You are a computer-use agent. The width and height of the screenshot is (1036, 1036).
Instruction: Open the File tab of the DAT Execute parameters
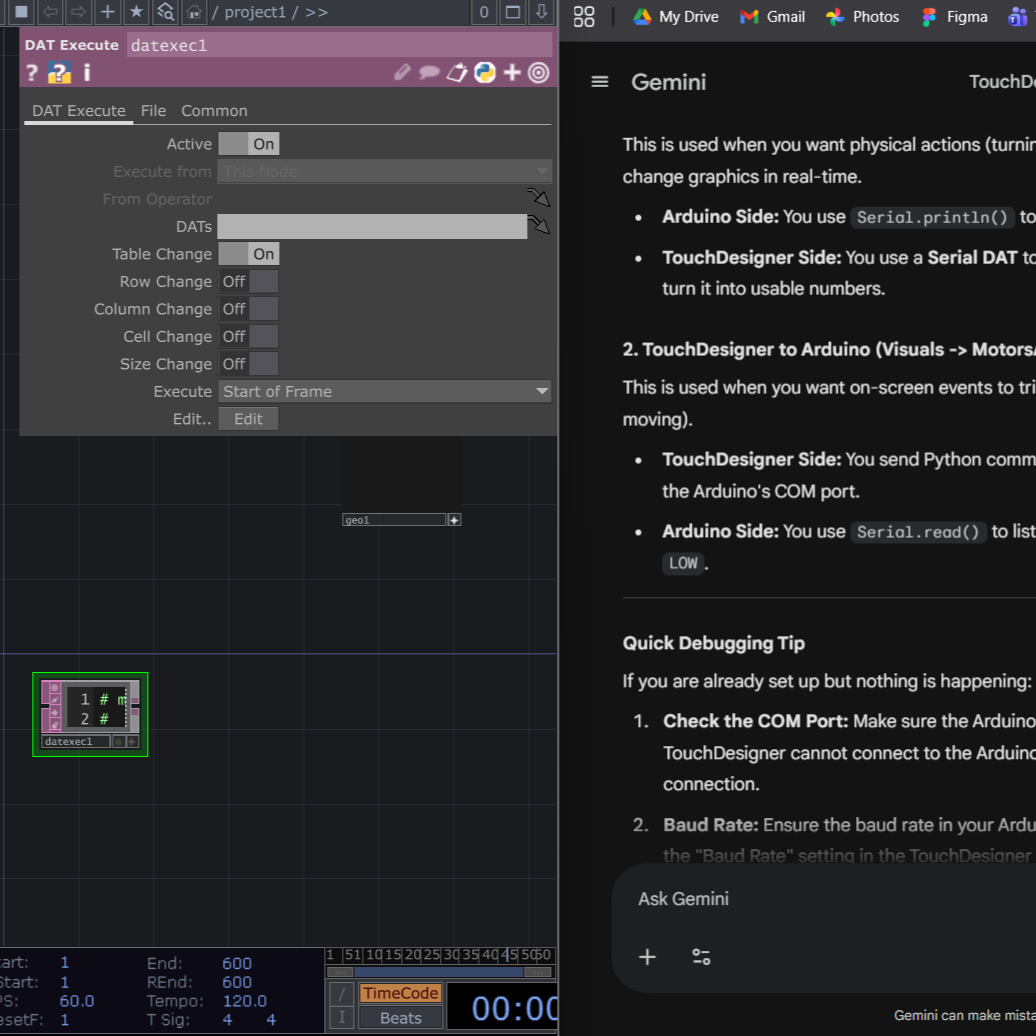click(x=153, y=110)
